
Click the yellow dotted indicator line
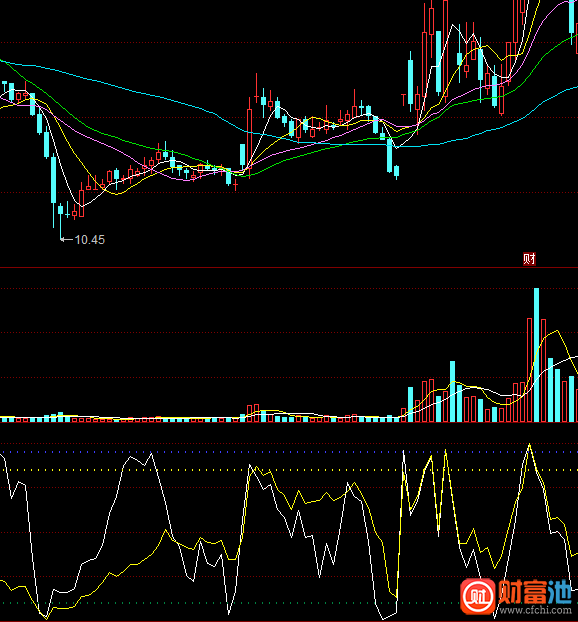click(x=289, y=470)
